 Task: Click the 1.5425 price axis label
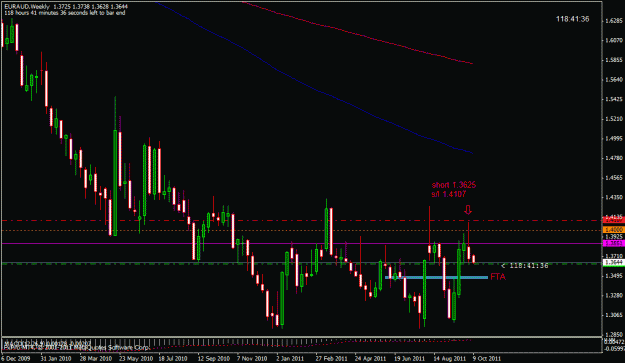tap(614, 99)
